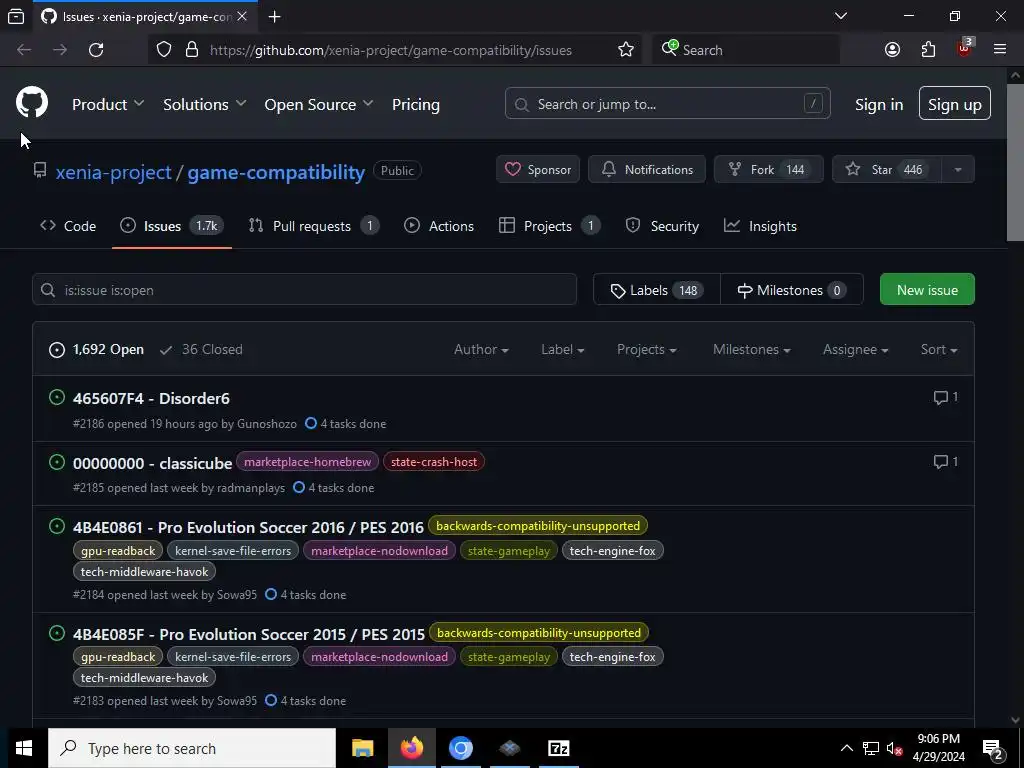Open the Pull requests tab
The image size is (1024, 768).
(313, 226)
